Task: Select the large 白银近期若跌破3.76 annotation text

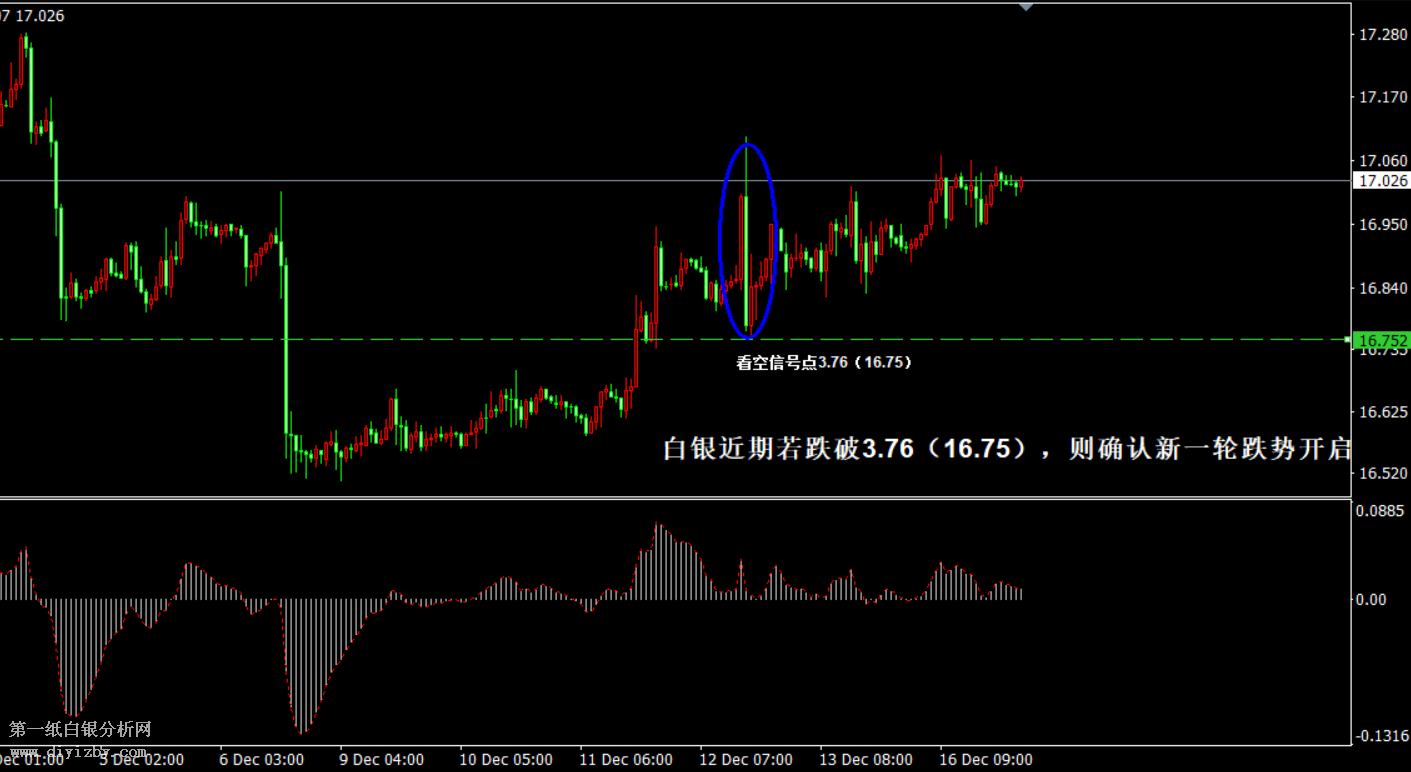Action: click(1006, 449)
